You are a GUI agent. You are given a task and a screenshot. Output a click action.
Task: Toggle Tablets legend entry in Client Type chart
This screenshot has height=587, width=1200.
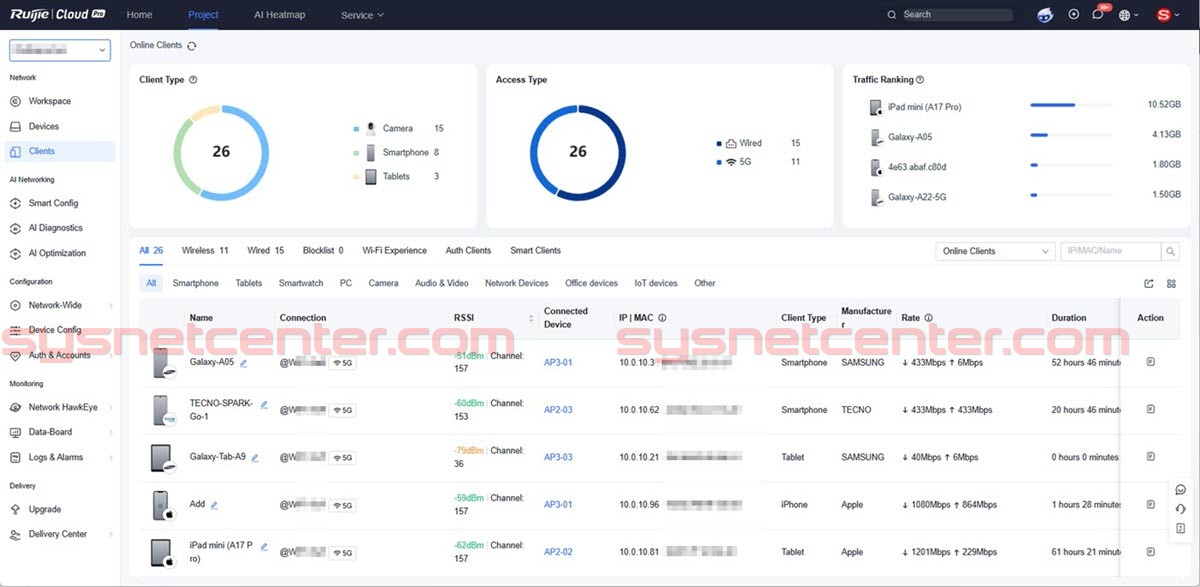397,177
